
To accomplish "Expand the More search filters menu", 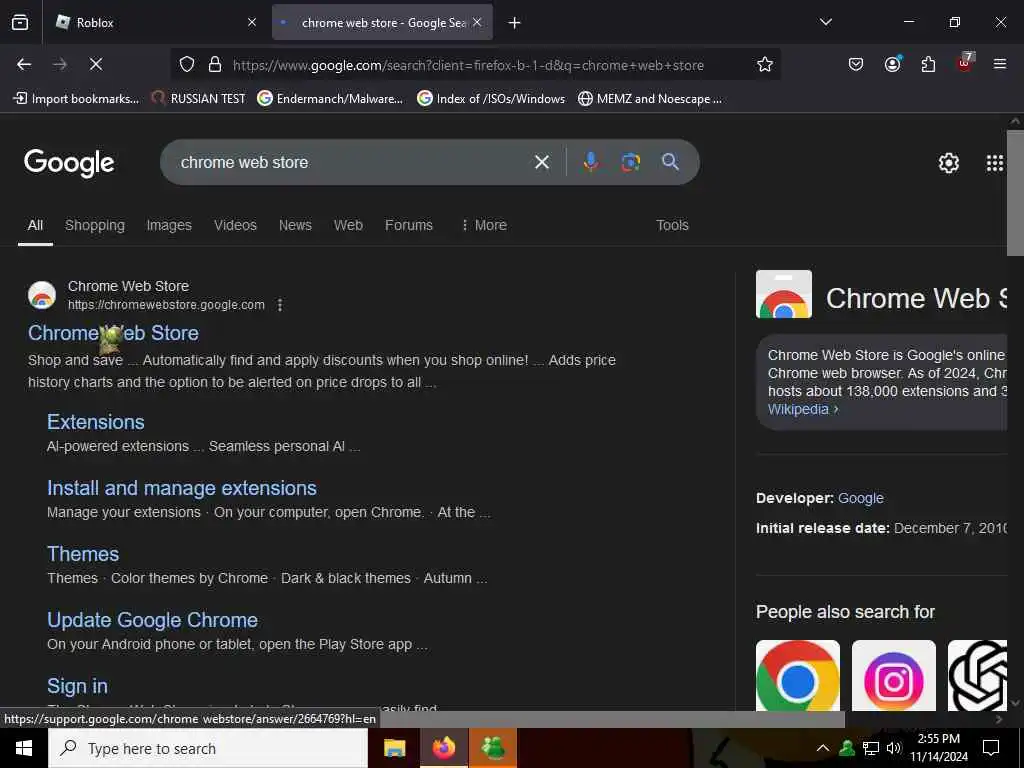I will coord(484,225).
